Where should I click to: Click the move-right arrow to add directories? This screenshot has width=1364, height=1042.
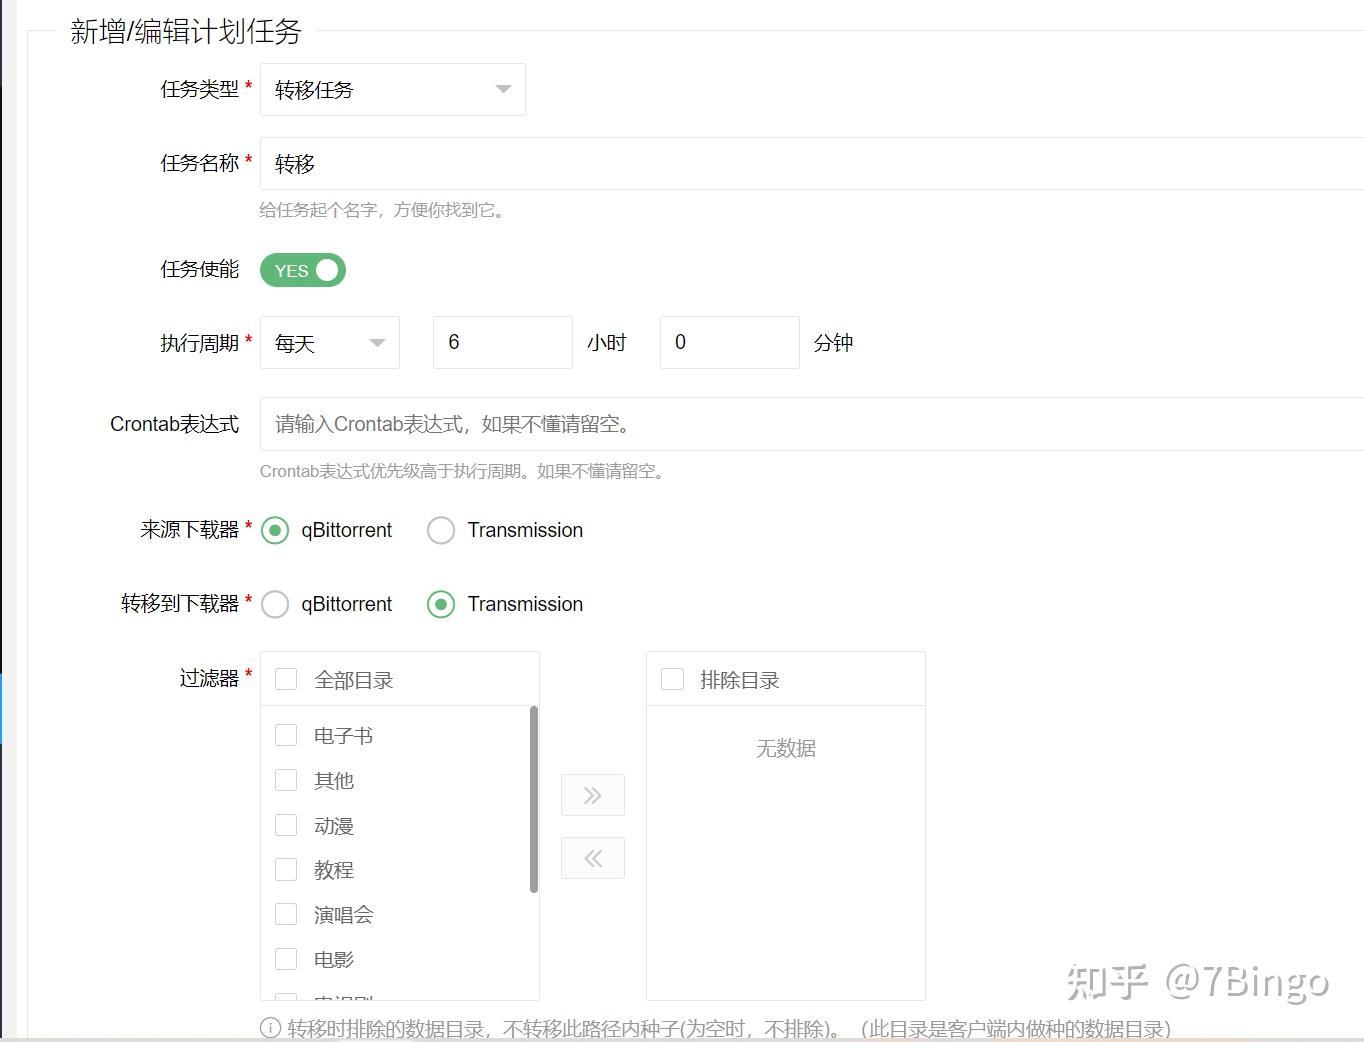[x=592, y=794]
